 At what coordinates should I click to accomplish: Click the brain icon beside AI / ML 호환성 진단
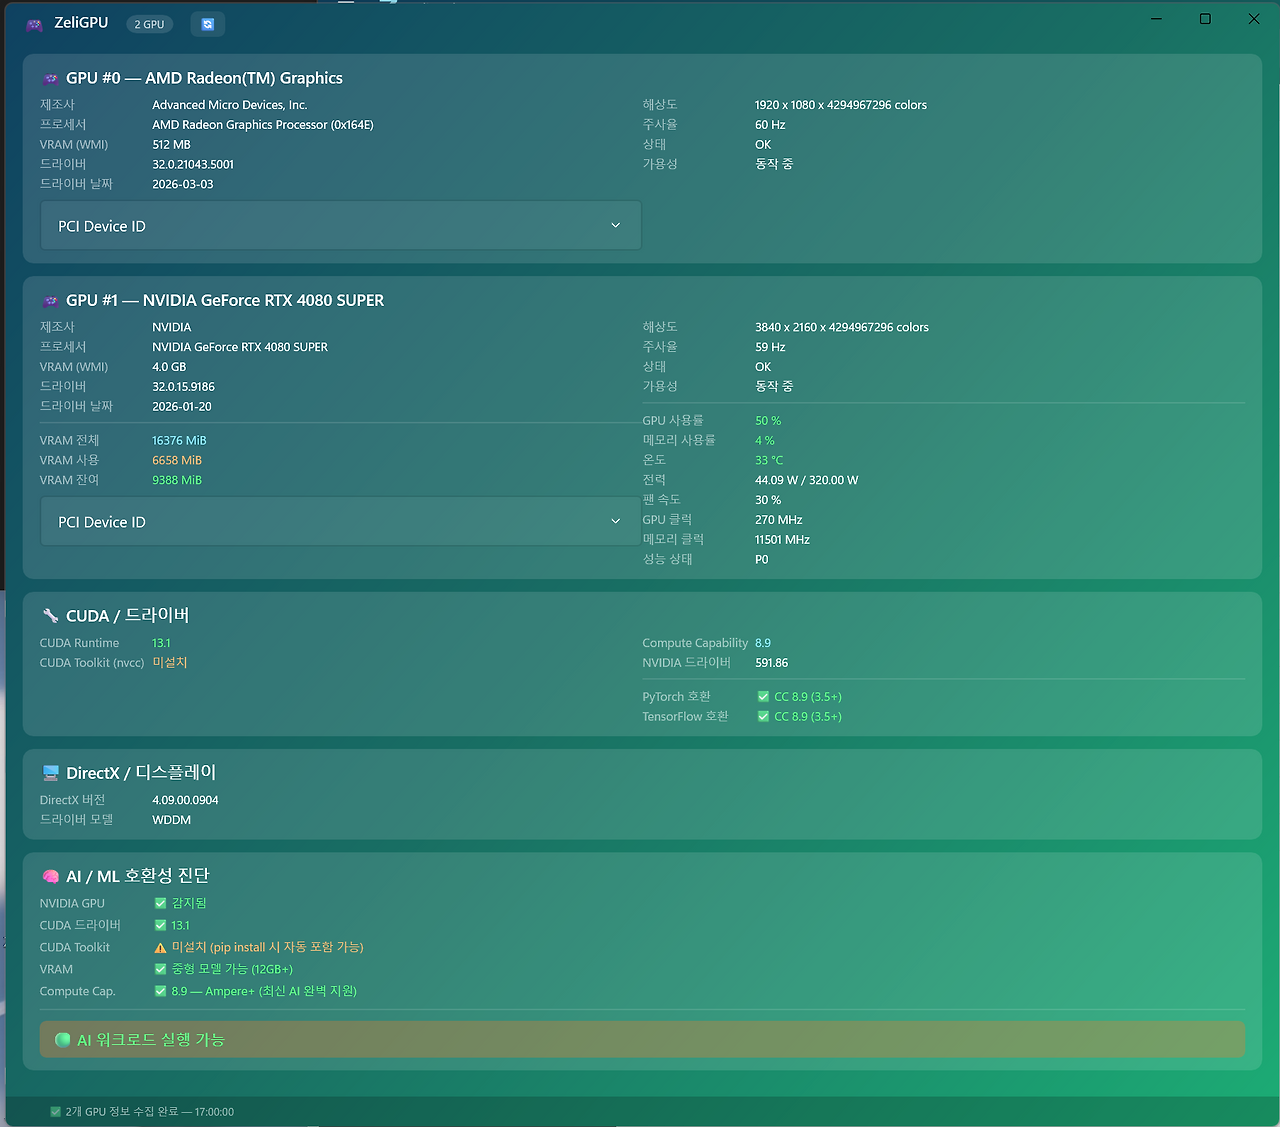click(50, 877)
